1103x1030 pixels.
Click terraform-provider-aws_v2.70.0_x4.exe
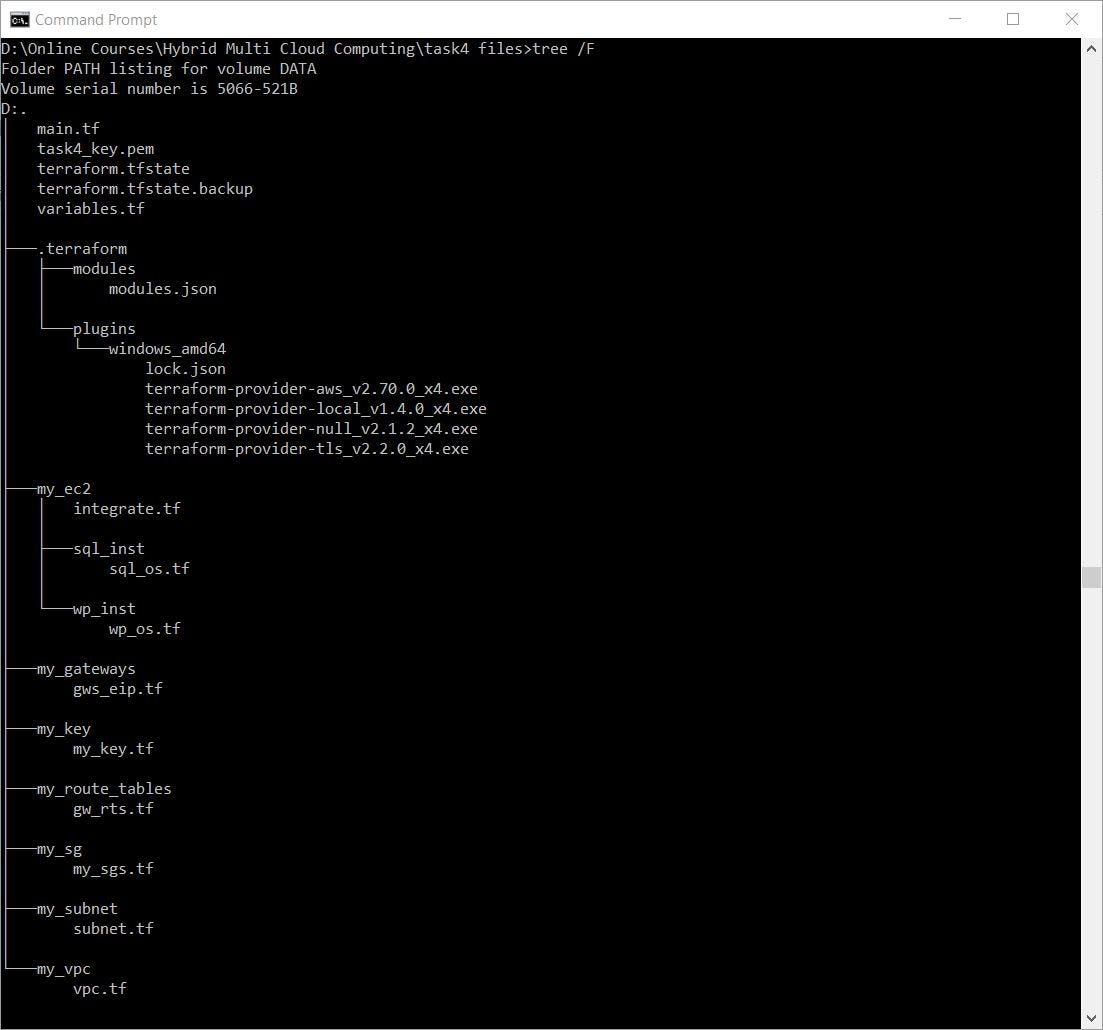pyautogui.click(x=312, y=389)
